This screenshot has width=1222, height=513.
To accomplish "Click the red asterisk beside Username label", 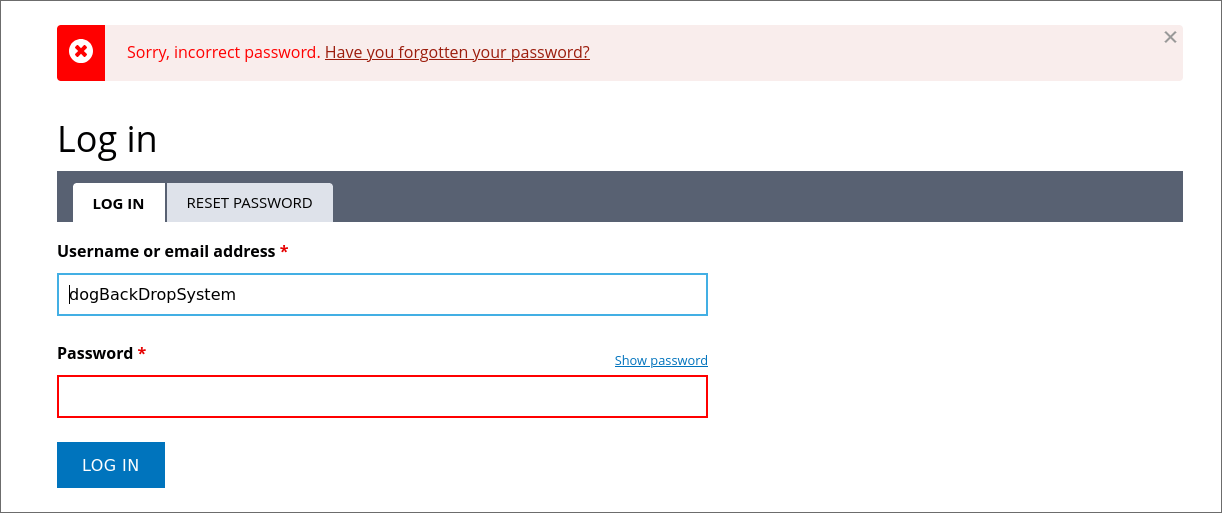I will [x=284, y=251].
